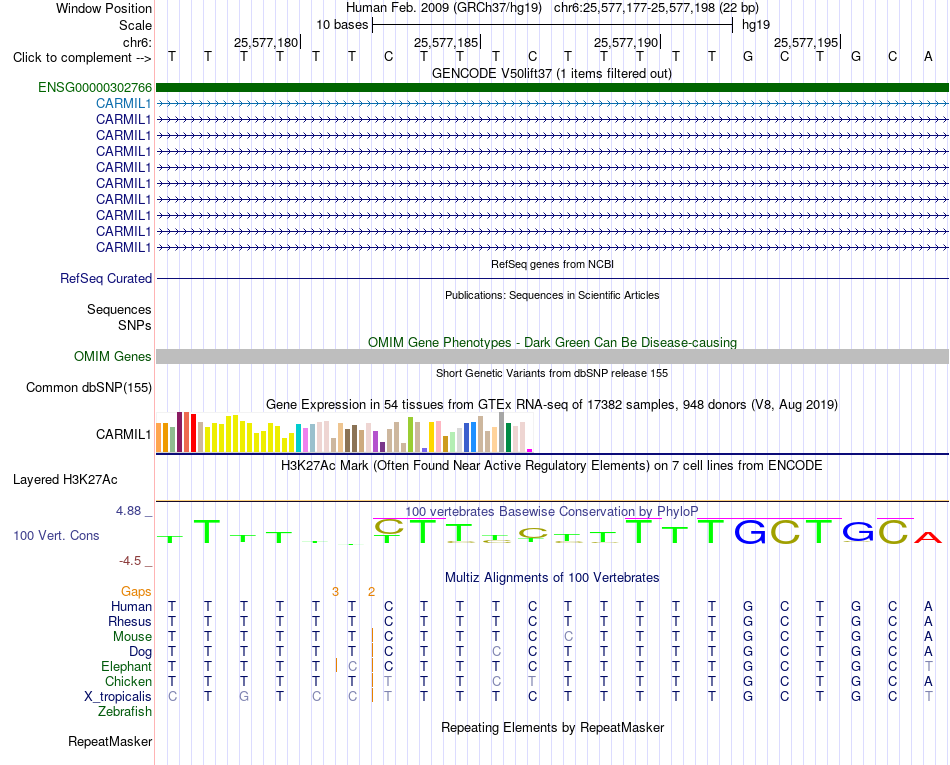Click the red A in PhyloP conservation logo
Viewport: 950px width, 765px height.
(928, 537)
